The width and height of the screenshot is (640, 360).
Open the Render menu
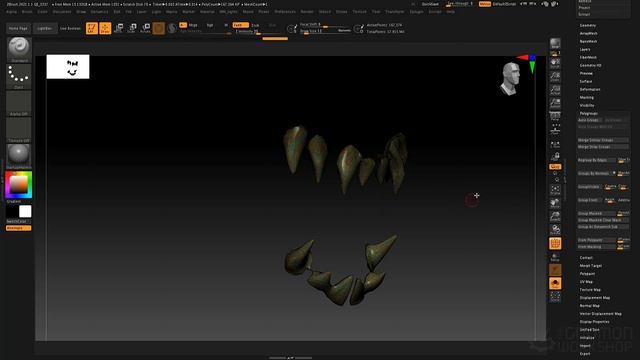(307, 12)
